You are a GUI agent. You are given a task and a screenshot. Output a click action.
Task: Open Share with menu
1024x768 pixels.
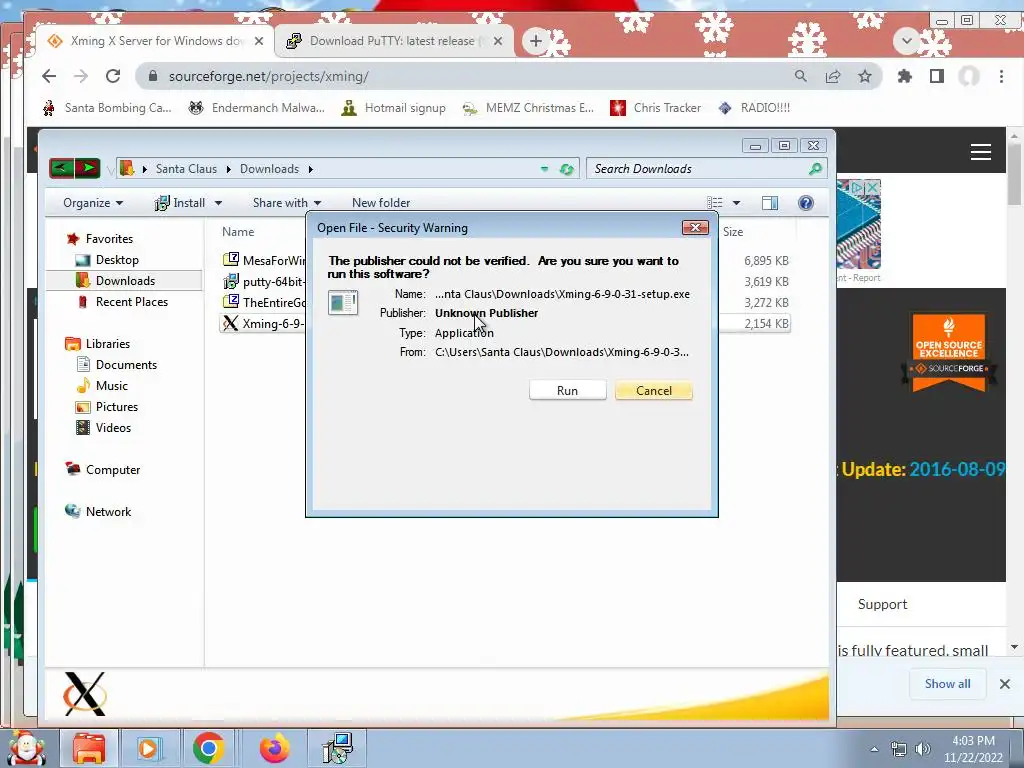pyautogui.click(x=287, y=202)
